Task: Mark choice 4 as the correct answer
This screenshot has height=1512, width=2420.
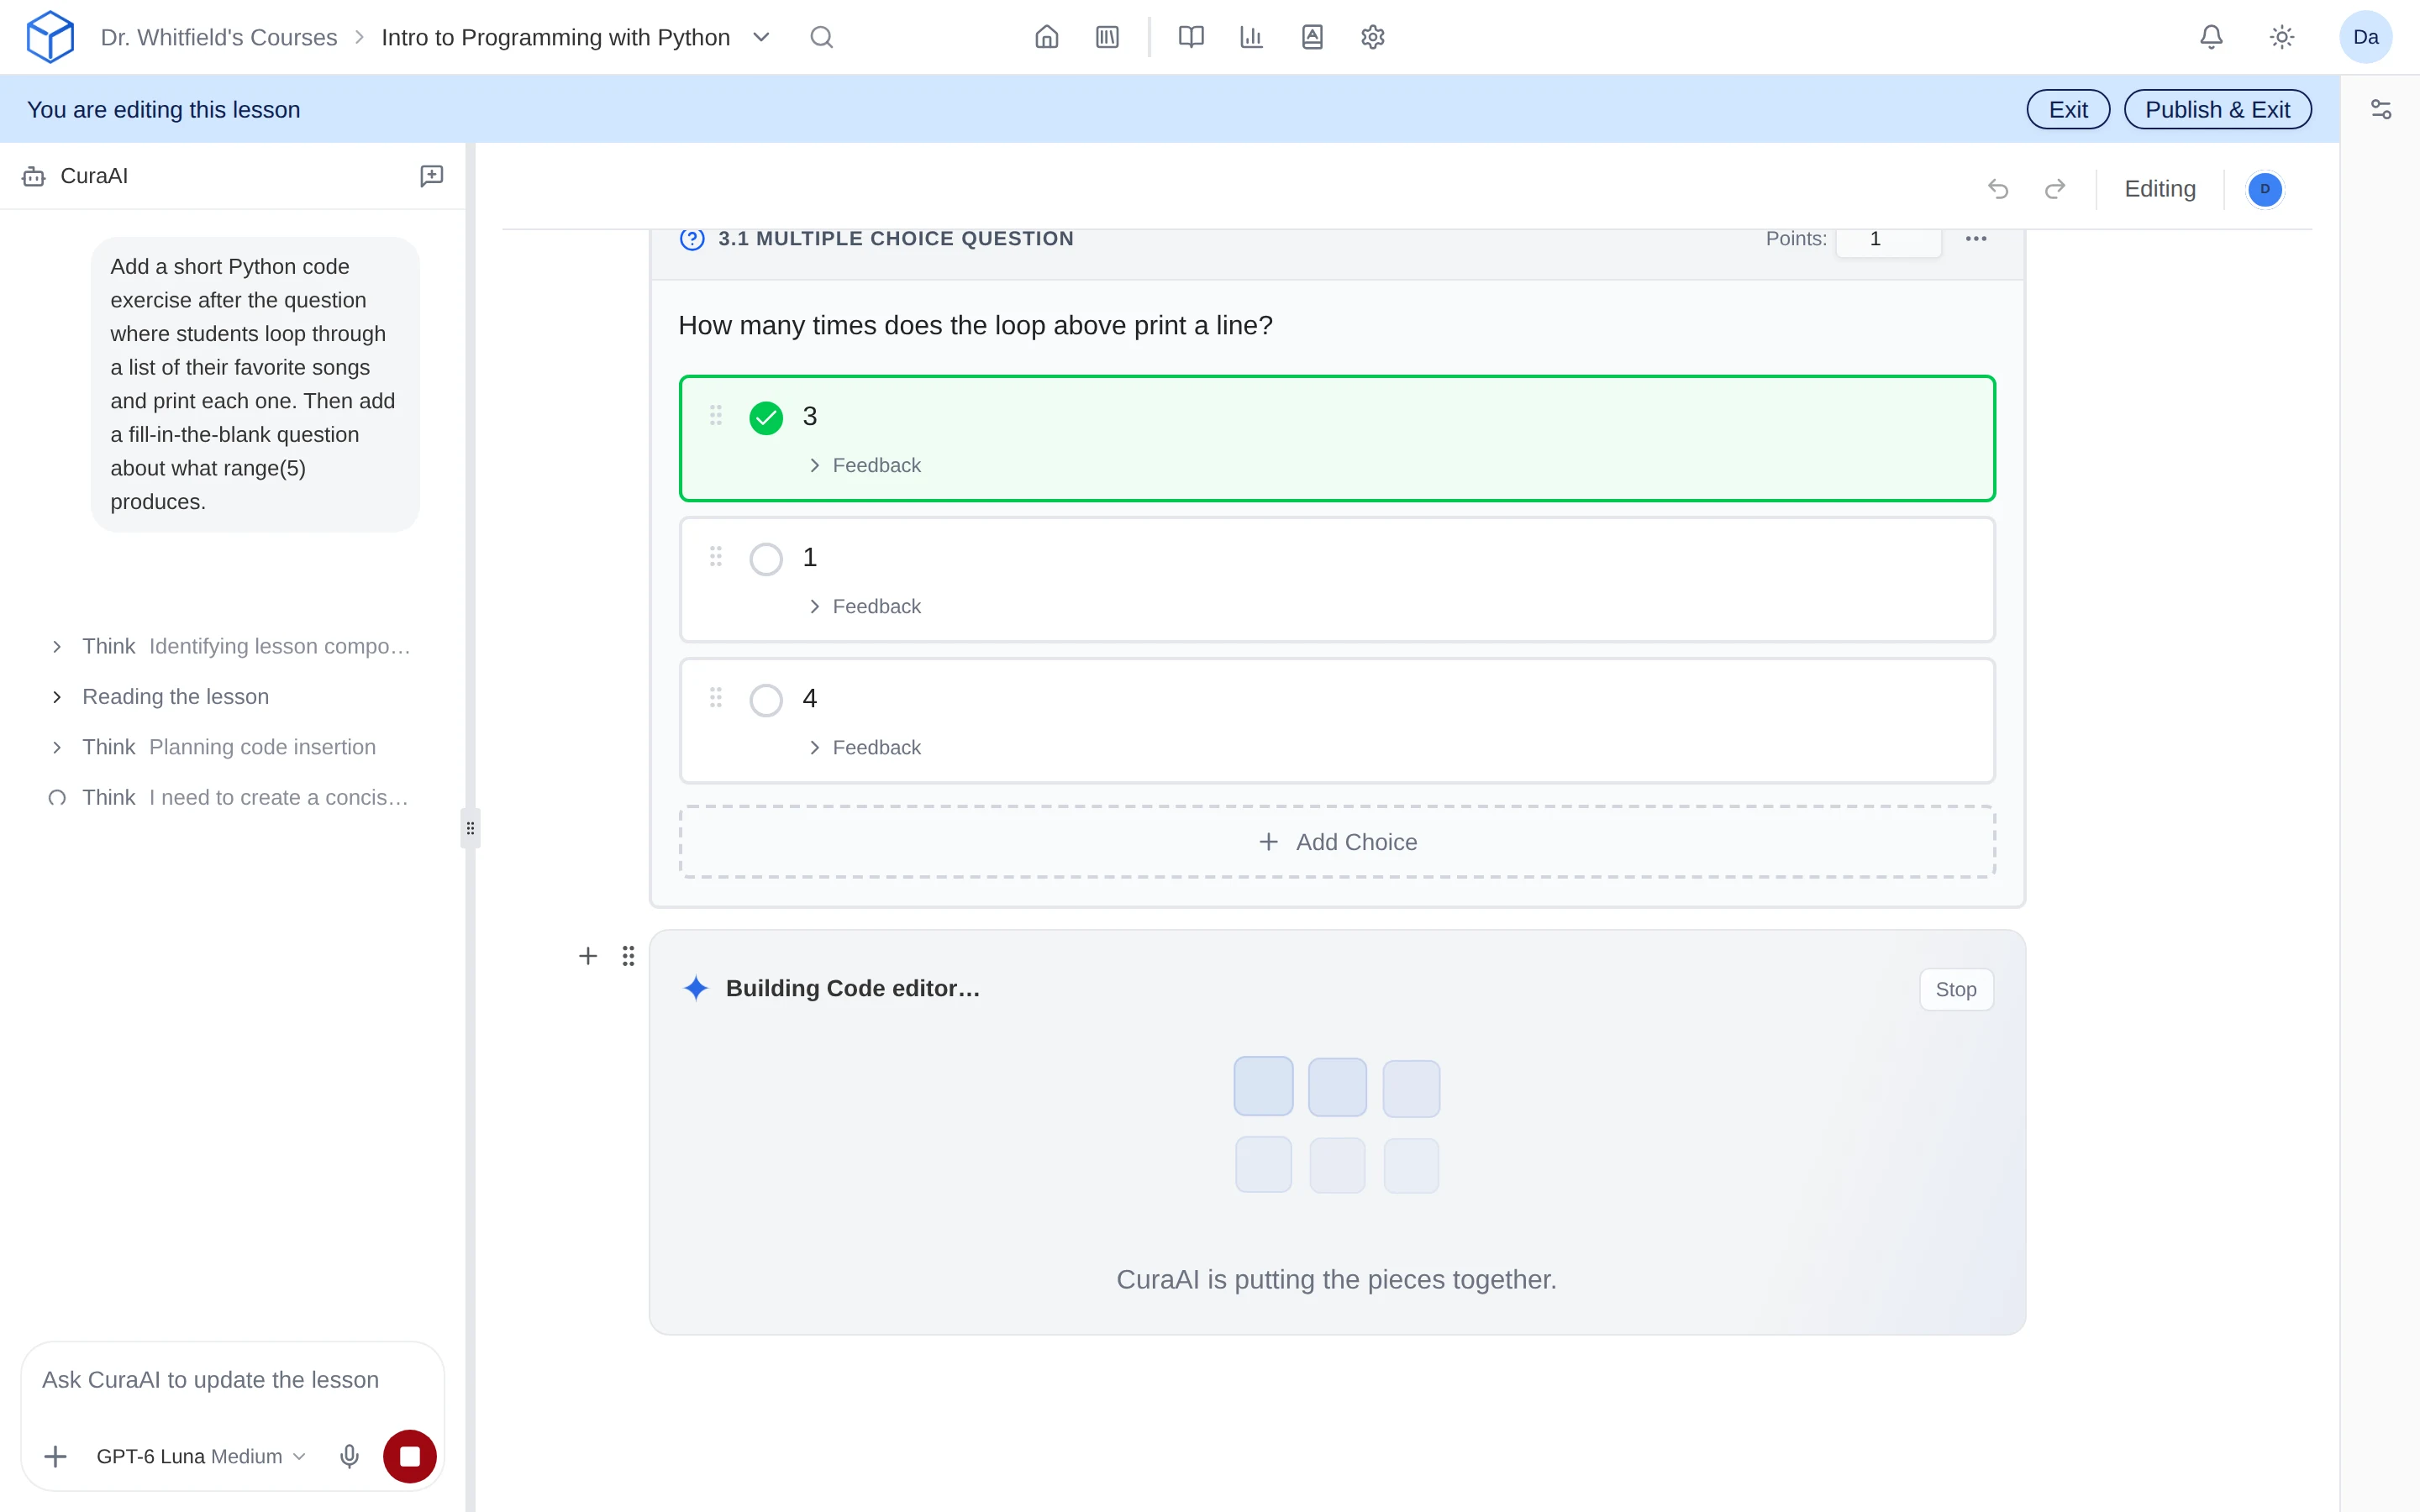Action: (766, 700)
